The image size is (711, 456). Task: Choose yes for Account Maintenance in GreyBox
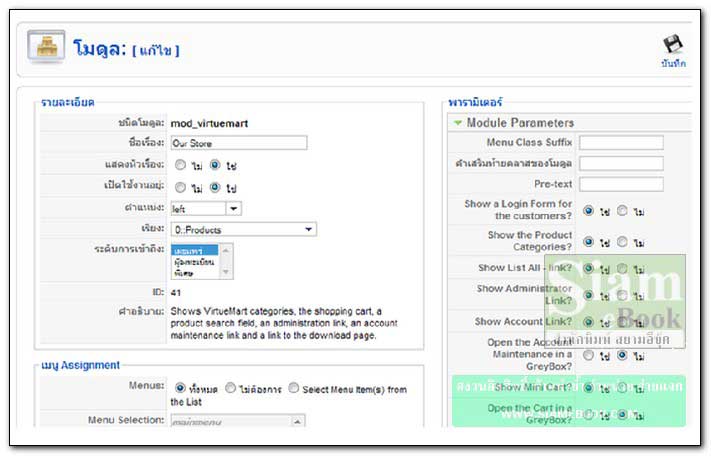pos(589,355)
